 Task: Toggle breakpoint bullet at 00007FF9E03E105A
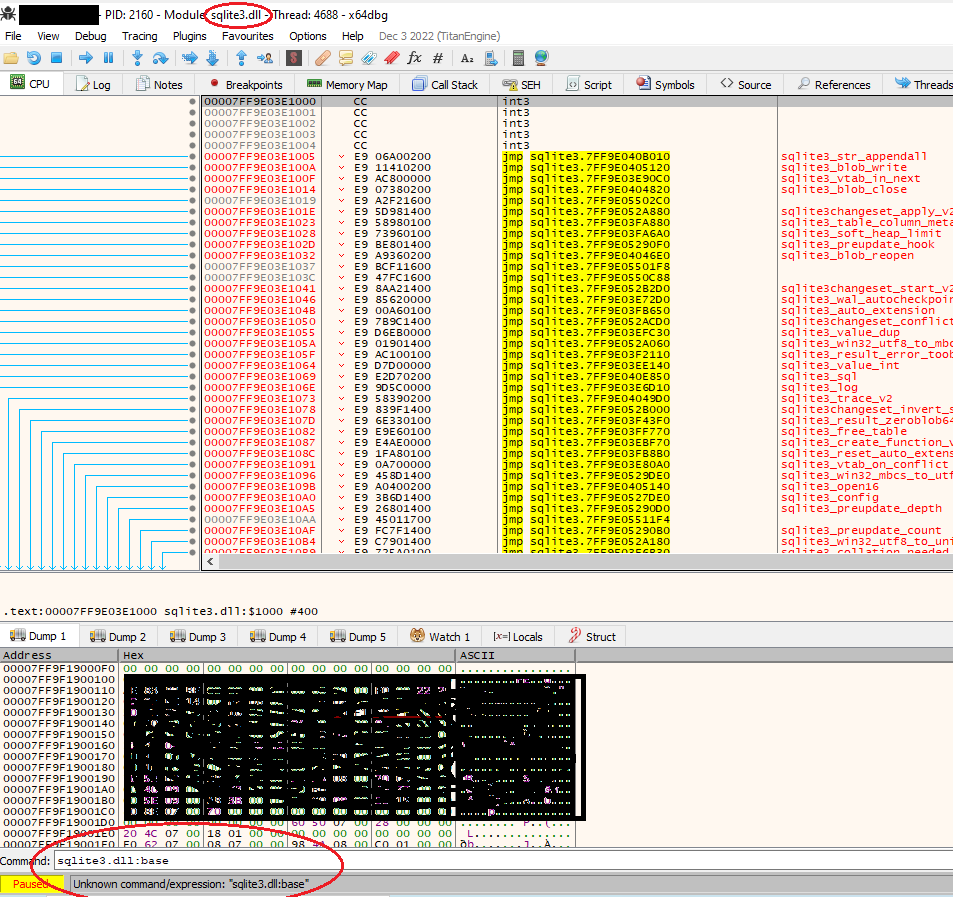coord(193,343)
